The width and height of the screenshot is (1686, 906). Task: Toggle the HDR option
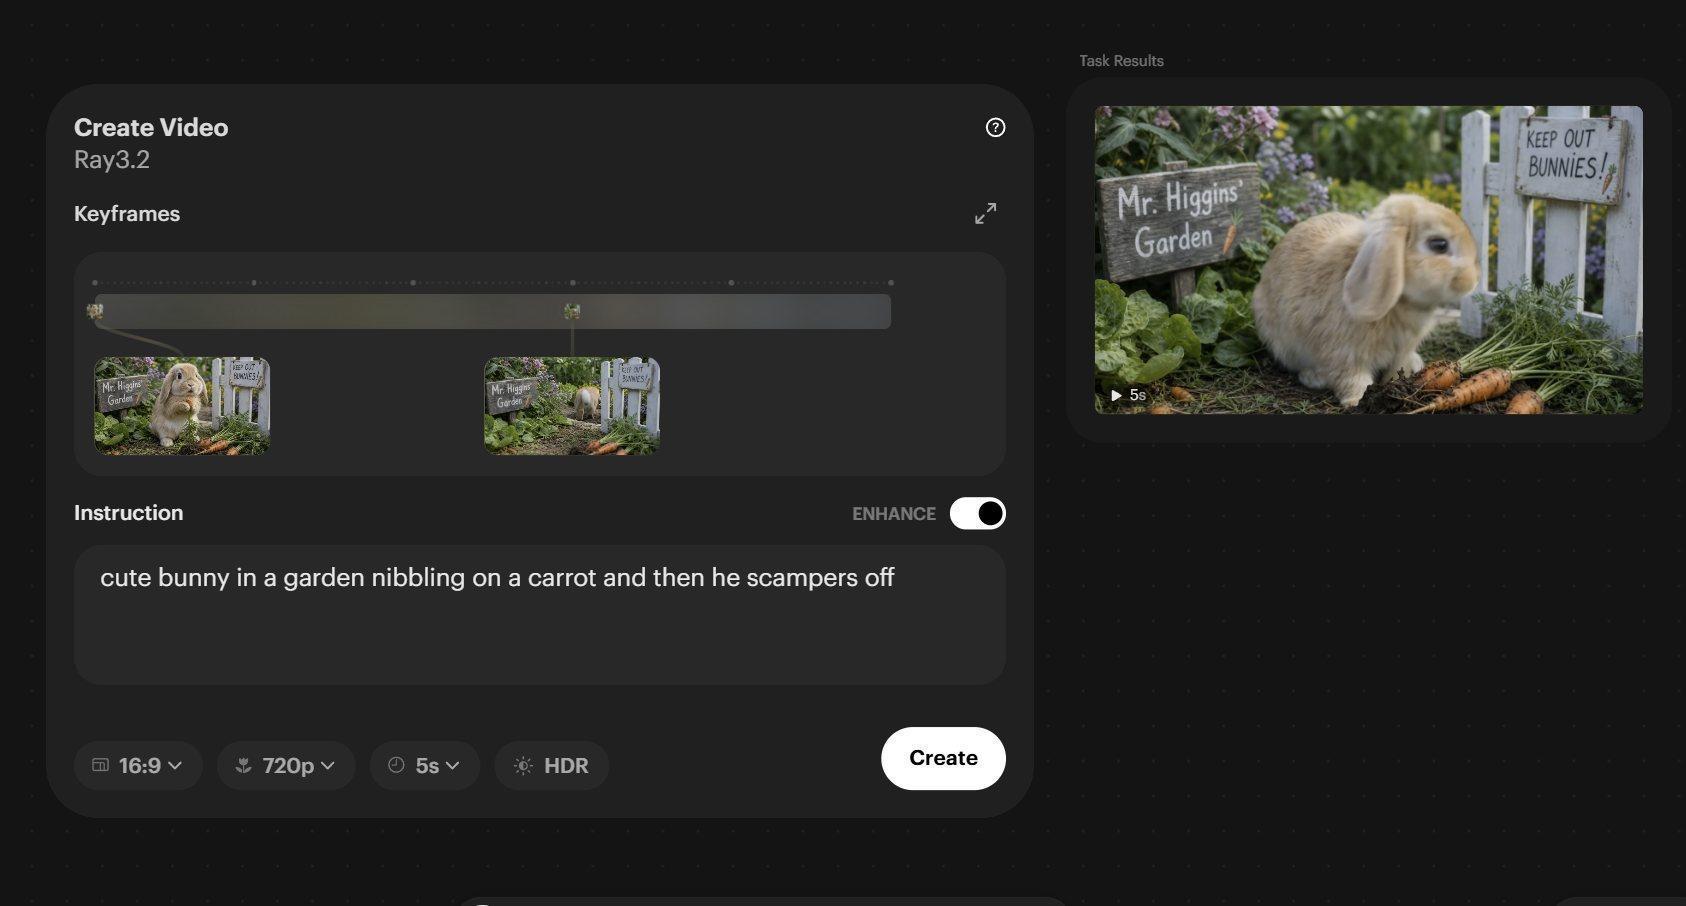coord(552,766)
